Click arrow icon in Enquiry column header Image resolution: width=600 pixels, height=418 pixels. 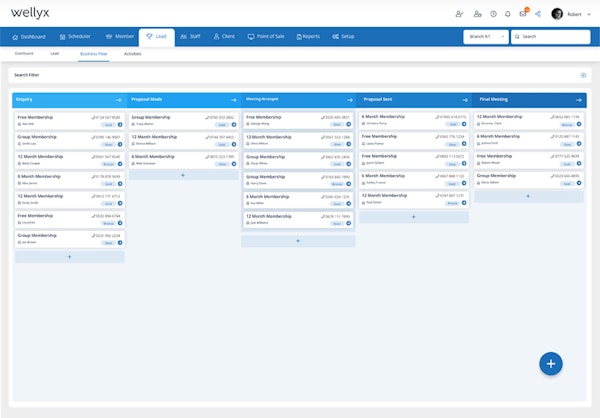pyautogui.click(x=119, y=100)
